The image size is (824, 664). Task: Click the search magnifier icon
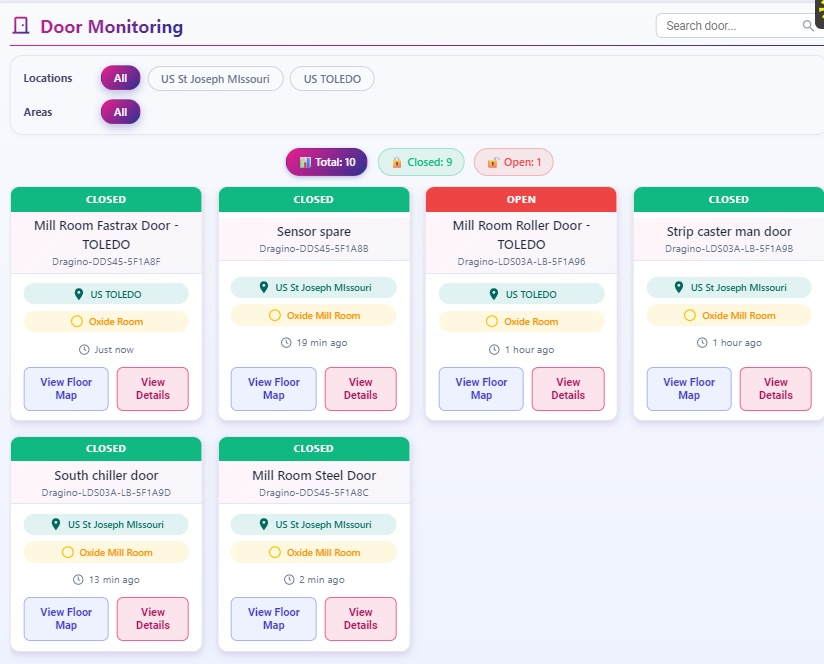810,26
